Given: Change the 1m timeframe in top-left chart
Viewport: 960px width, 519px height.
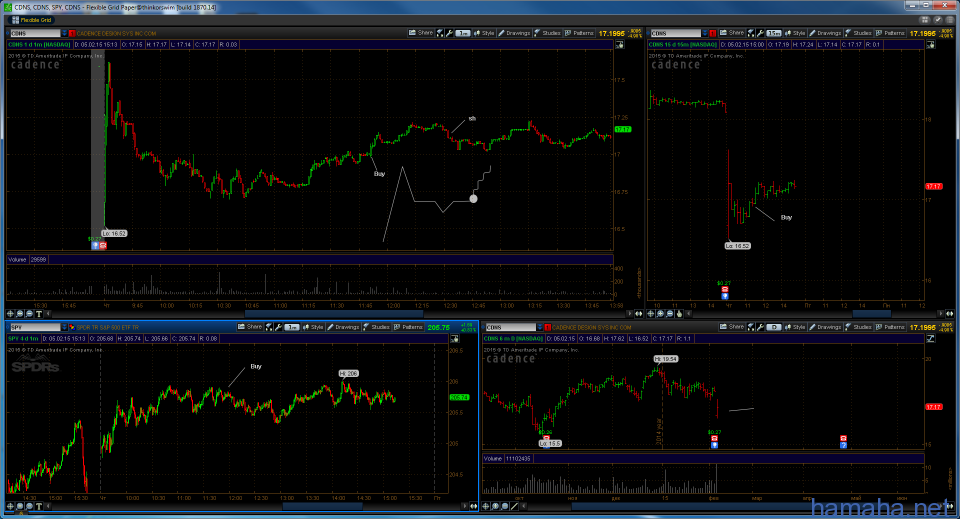Looking at the screenshot, I should pos(463,33).
